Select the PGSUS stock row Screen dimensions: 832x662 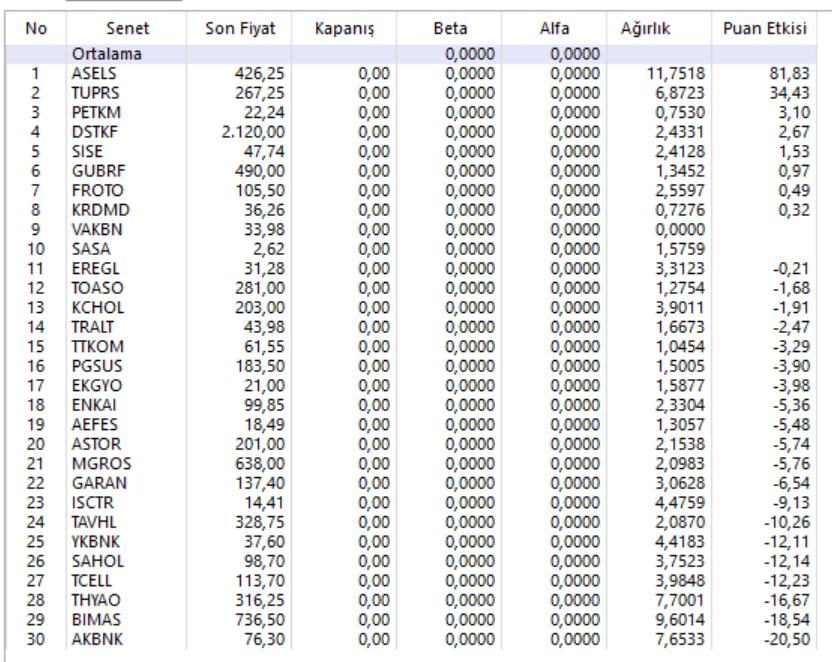[411, 366]
